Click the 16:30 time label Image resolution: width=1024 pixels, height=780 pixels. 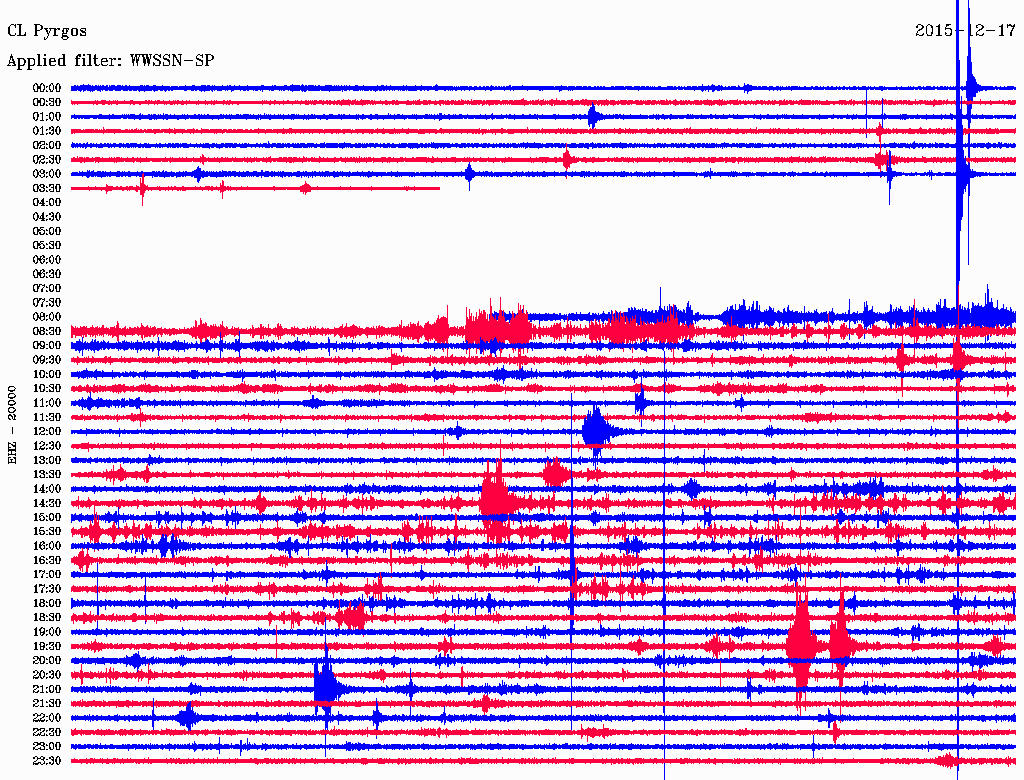pyautogui.click(x=47, y=561)
